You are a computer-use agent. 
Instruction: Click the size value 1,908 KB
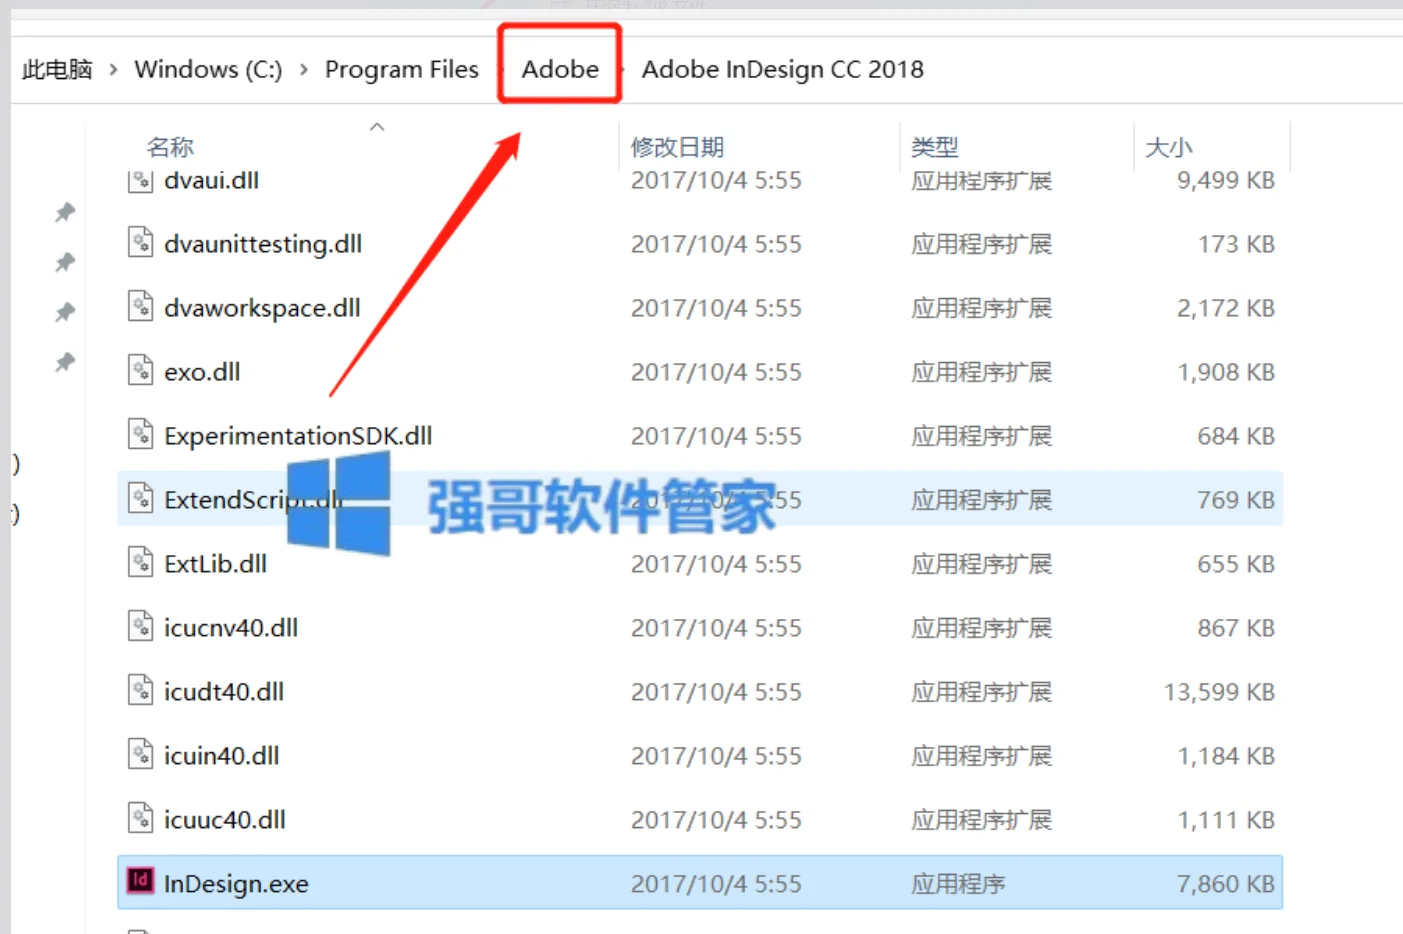pyautogui.click(x=1226, y=372)
